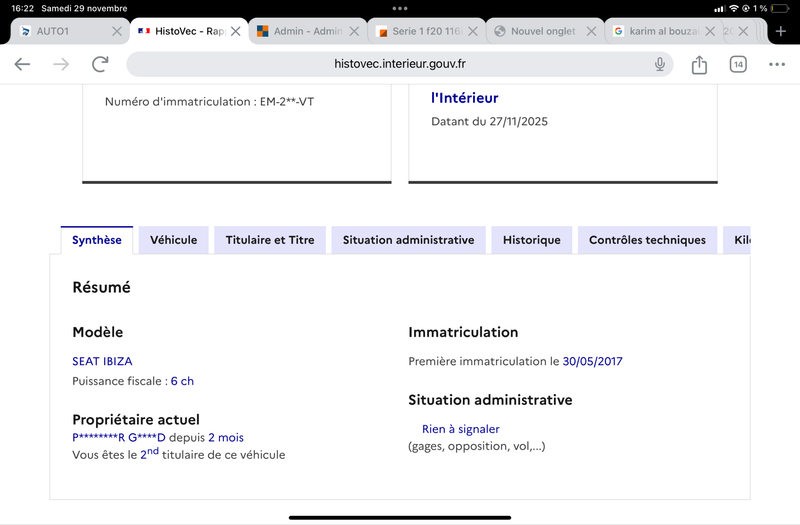Select the Synthèse tab
The height and width of the screenshot is (525, 800).
point(97,240)
